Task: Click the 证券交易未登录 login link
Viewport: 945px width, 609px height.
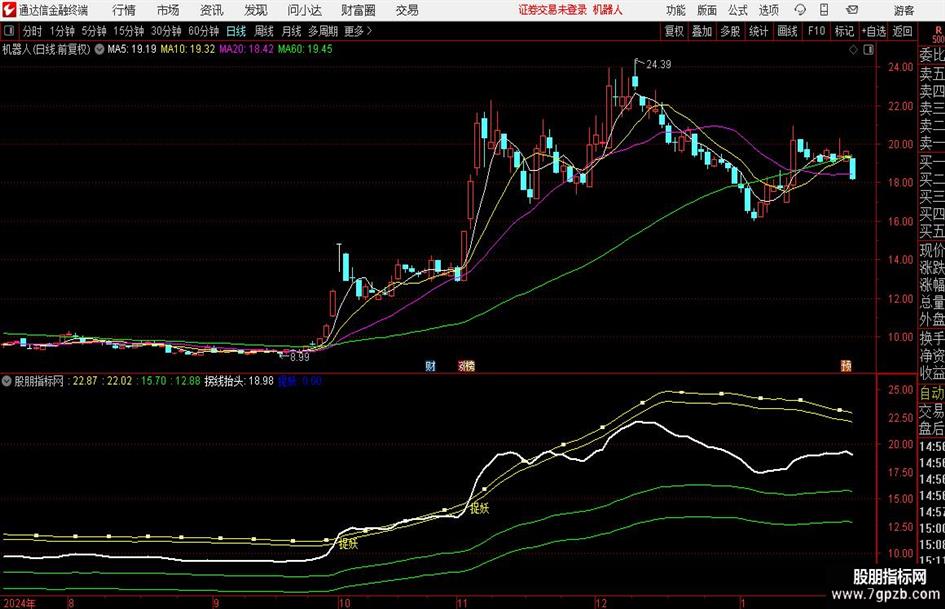Action: 552,10
